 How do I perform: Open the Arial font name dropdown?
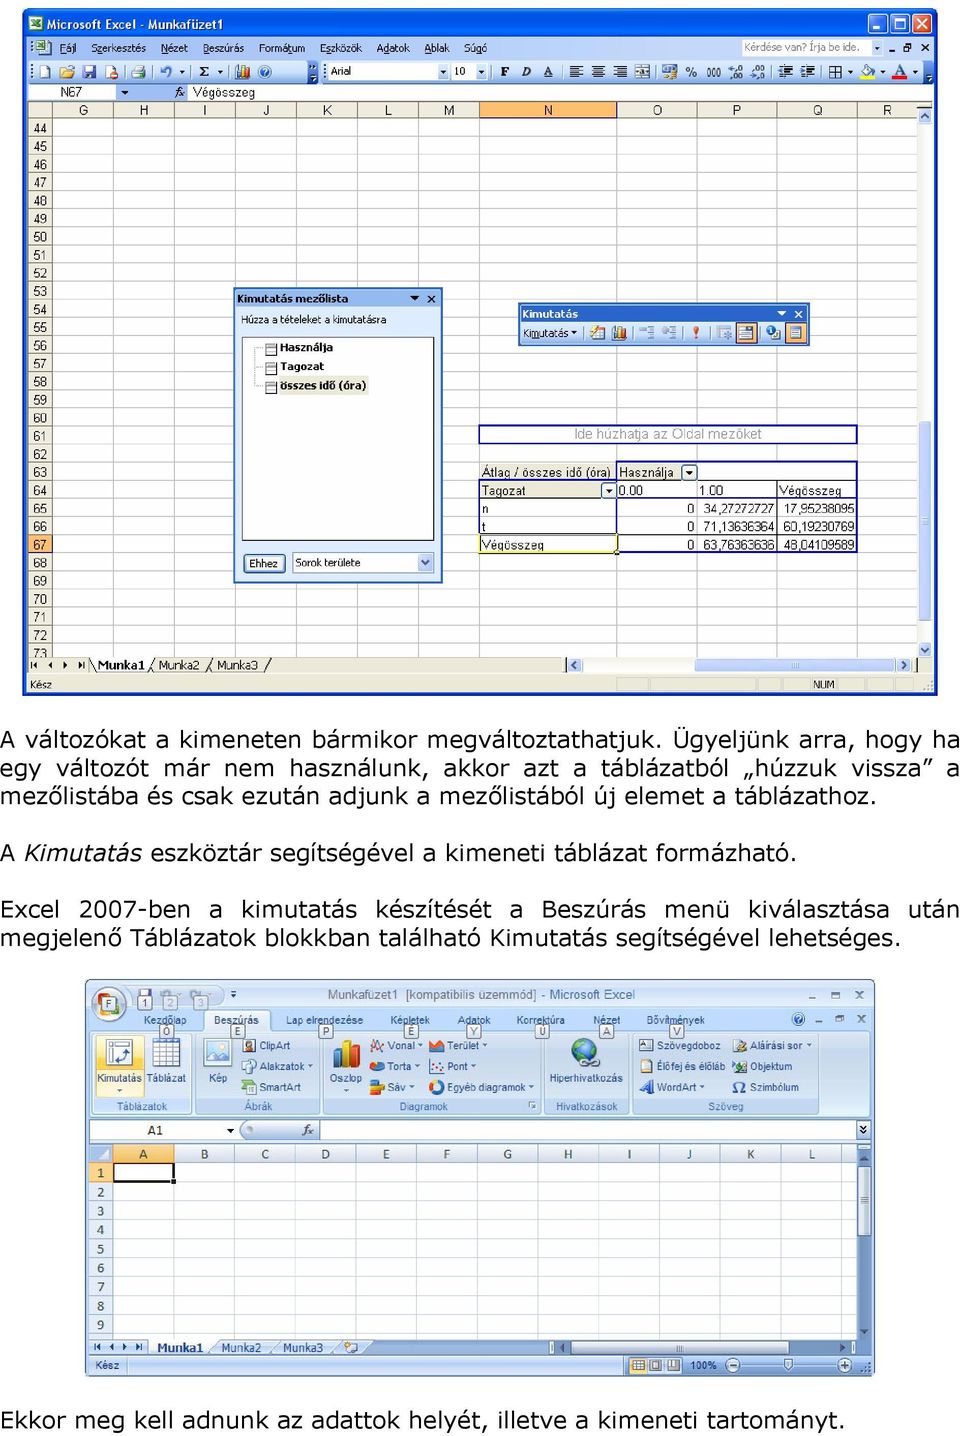tap(443, 72)
